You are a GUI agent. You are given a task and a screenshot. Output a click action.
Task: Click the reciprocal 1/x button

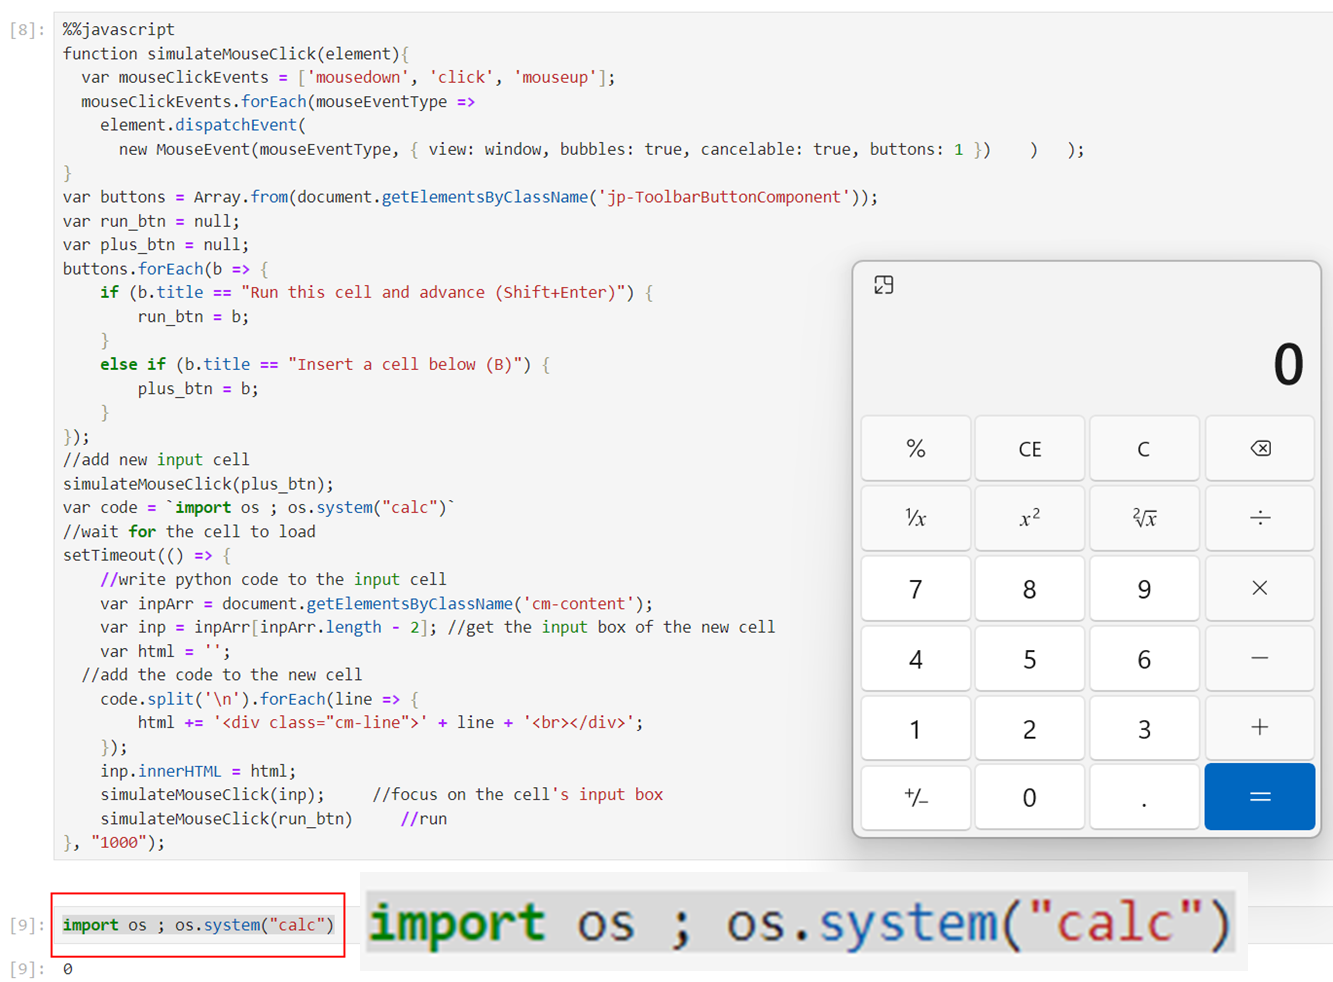pos(915,518)
